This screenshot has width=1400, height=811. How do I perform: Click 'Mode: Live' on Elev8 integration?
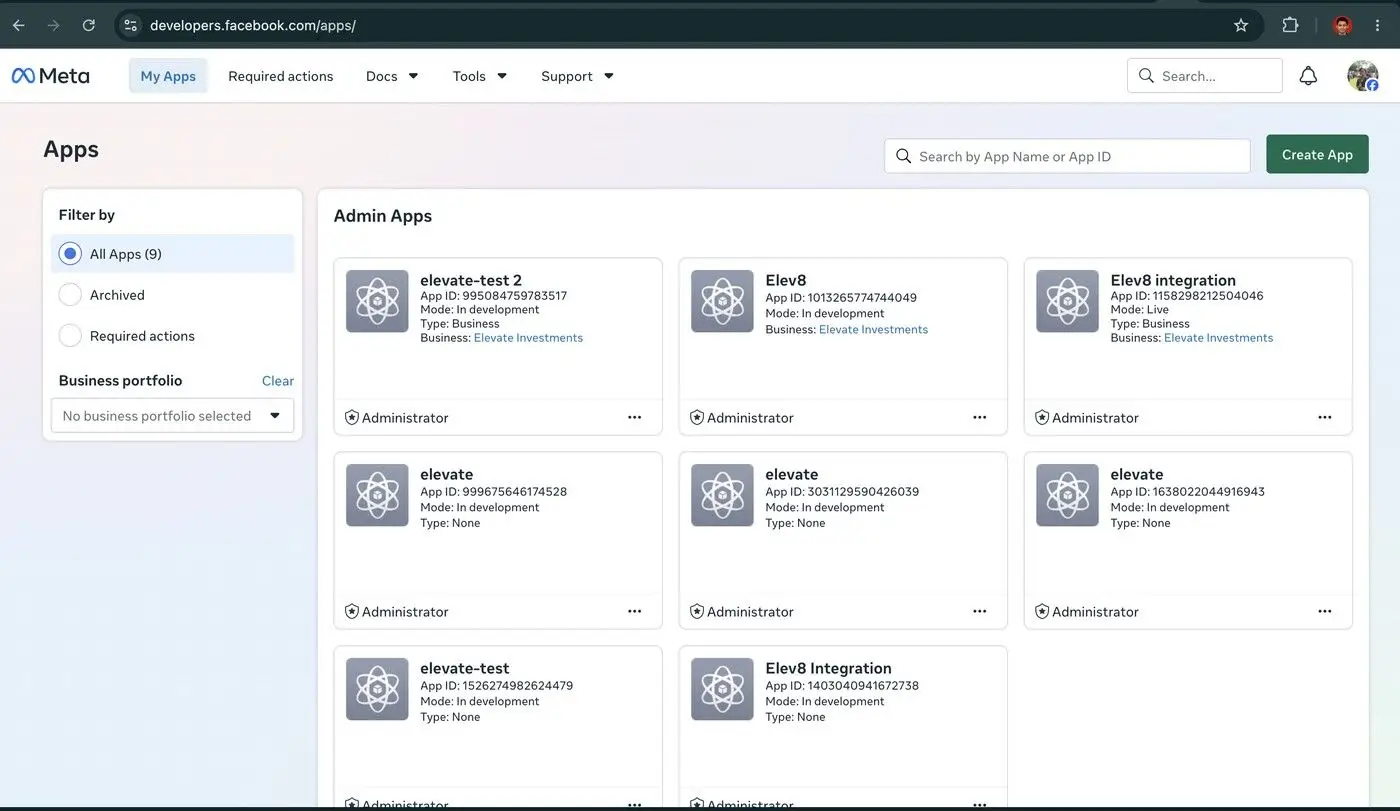click(x=1139, y=310)
